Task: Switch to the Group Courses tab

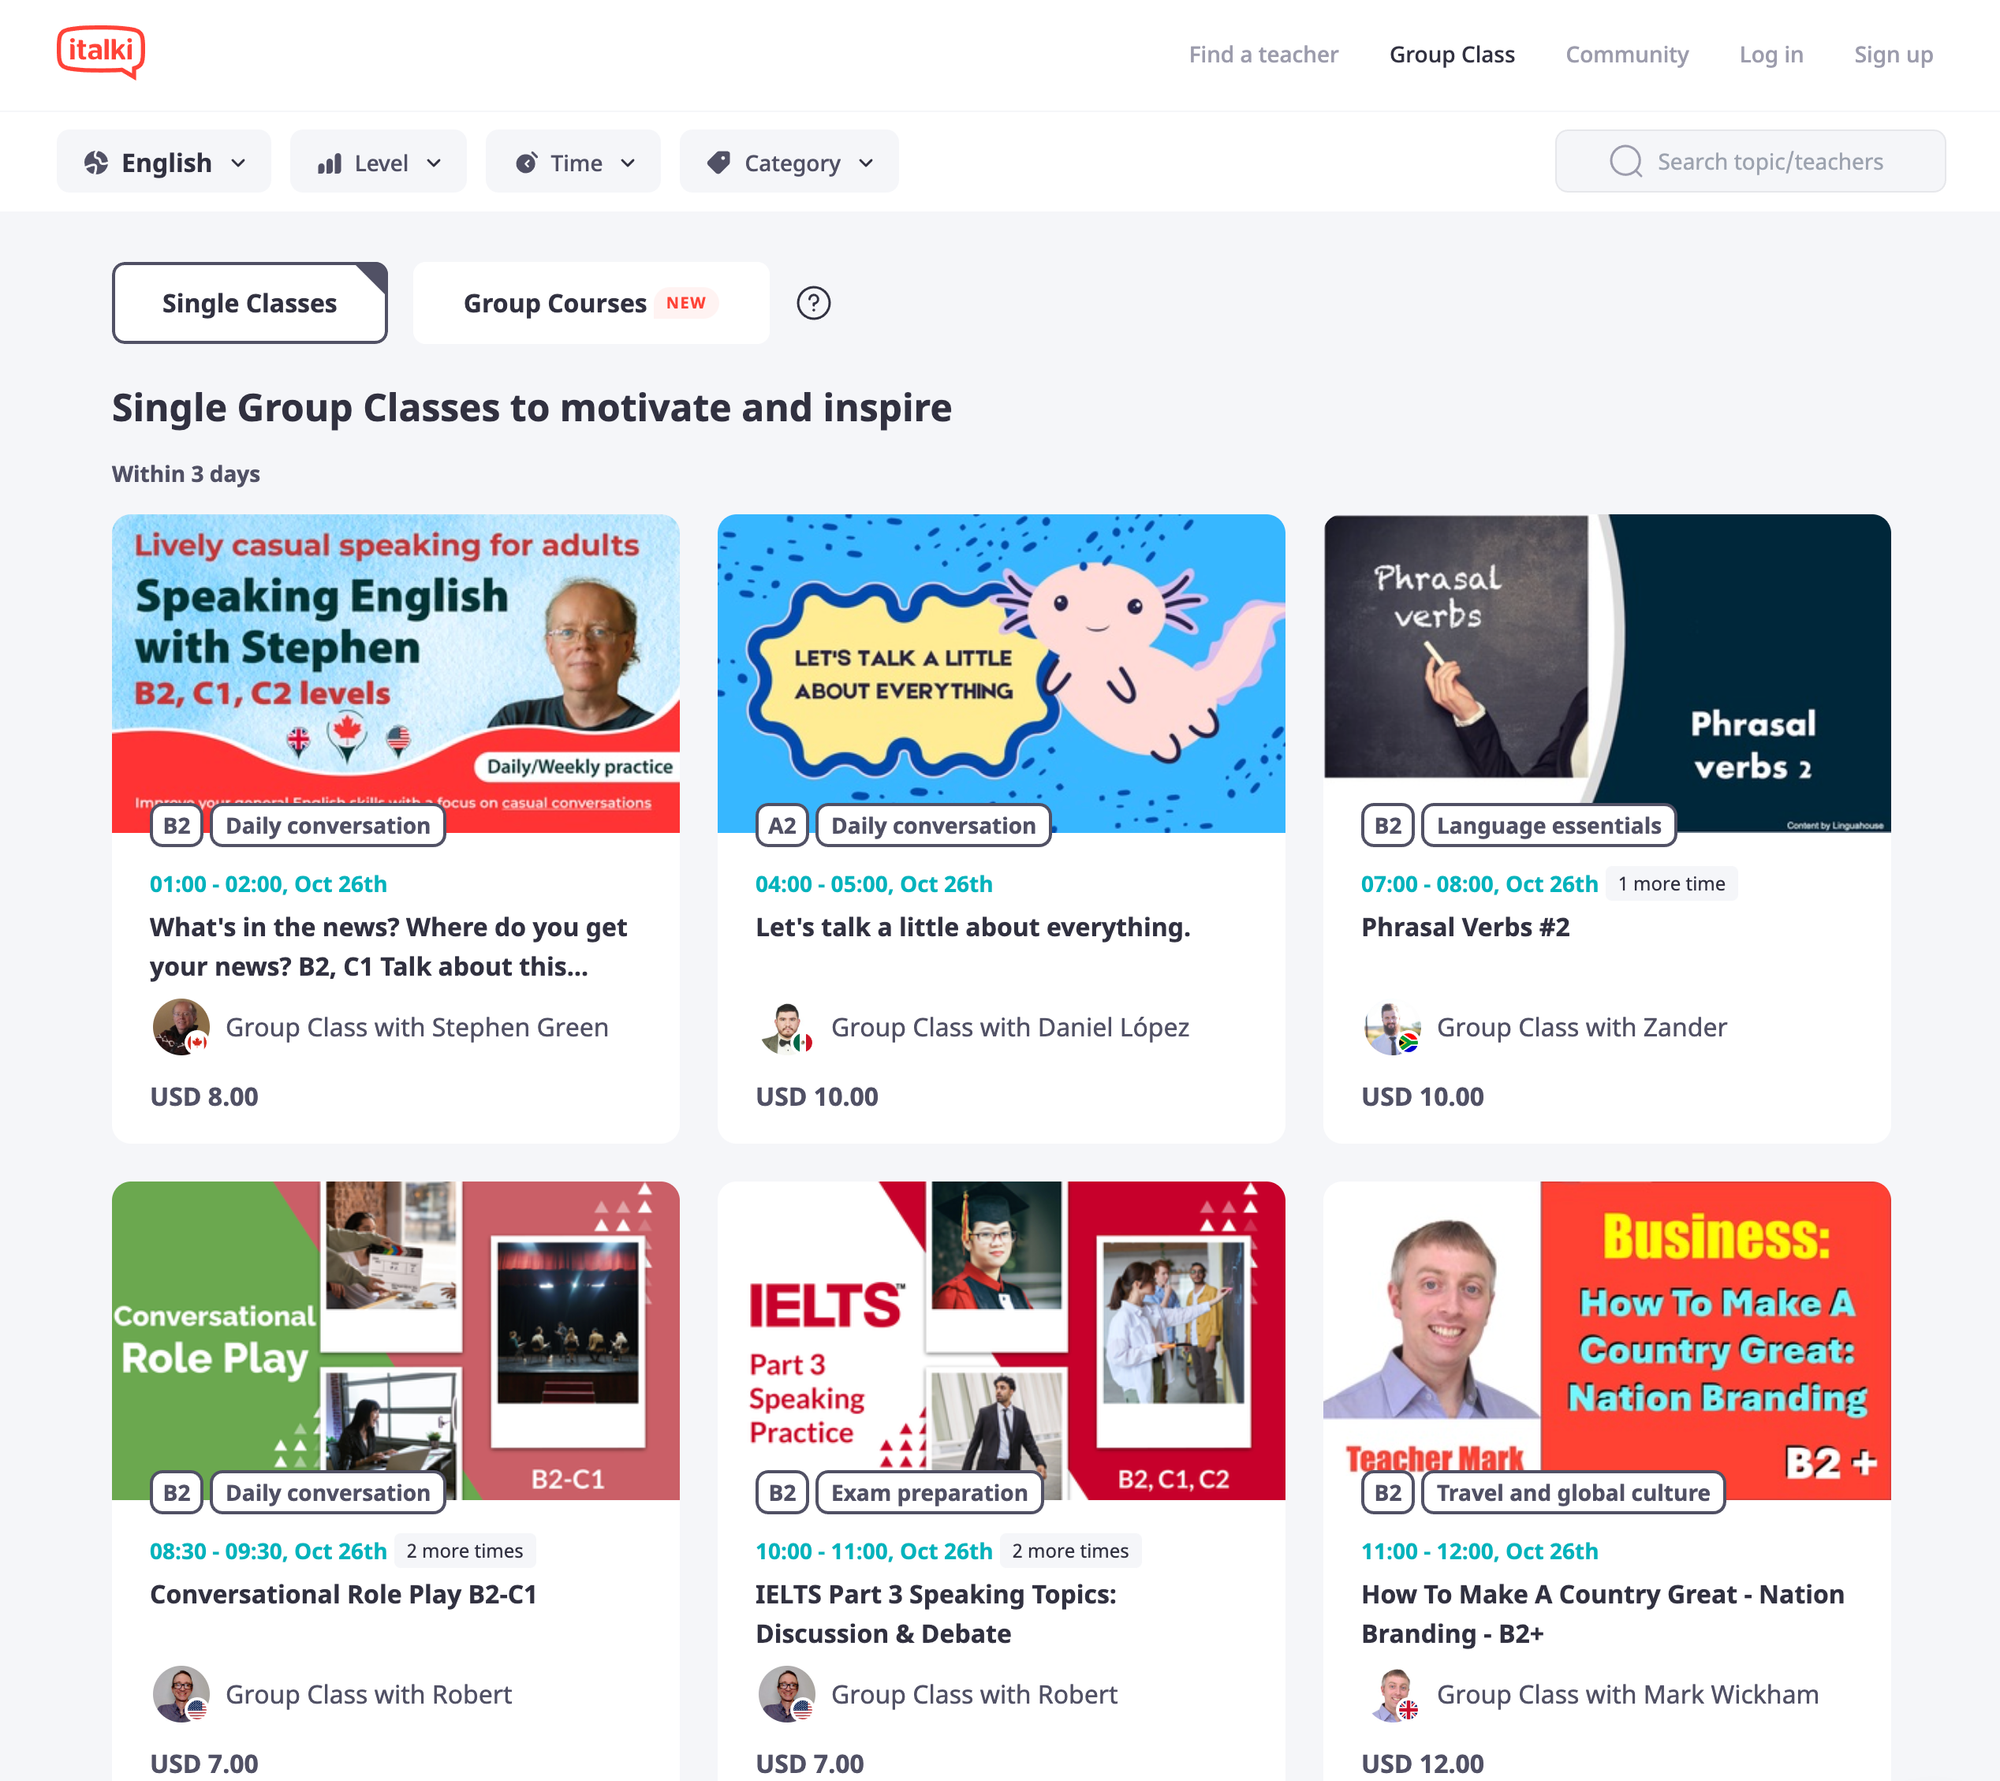Action: pyautogui.click(x=591, y=303)
